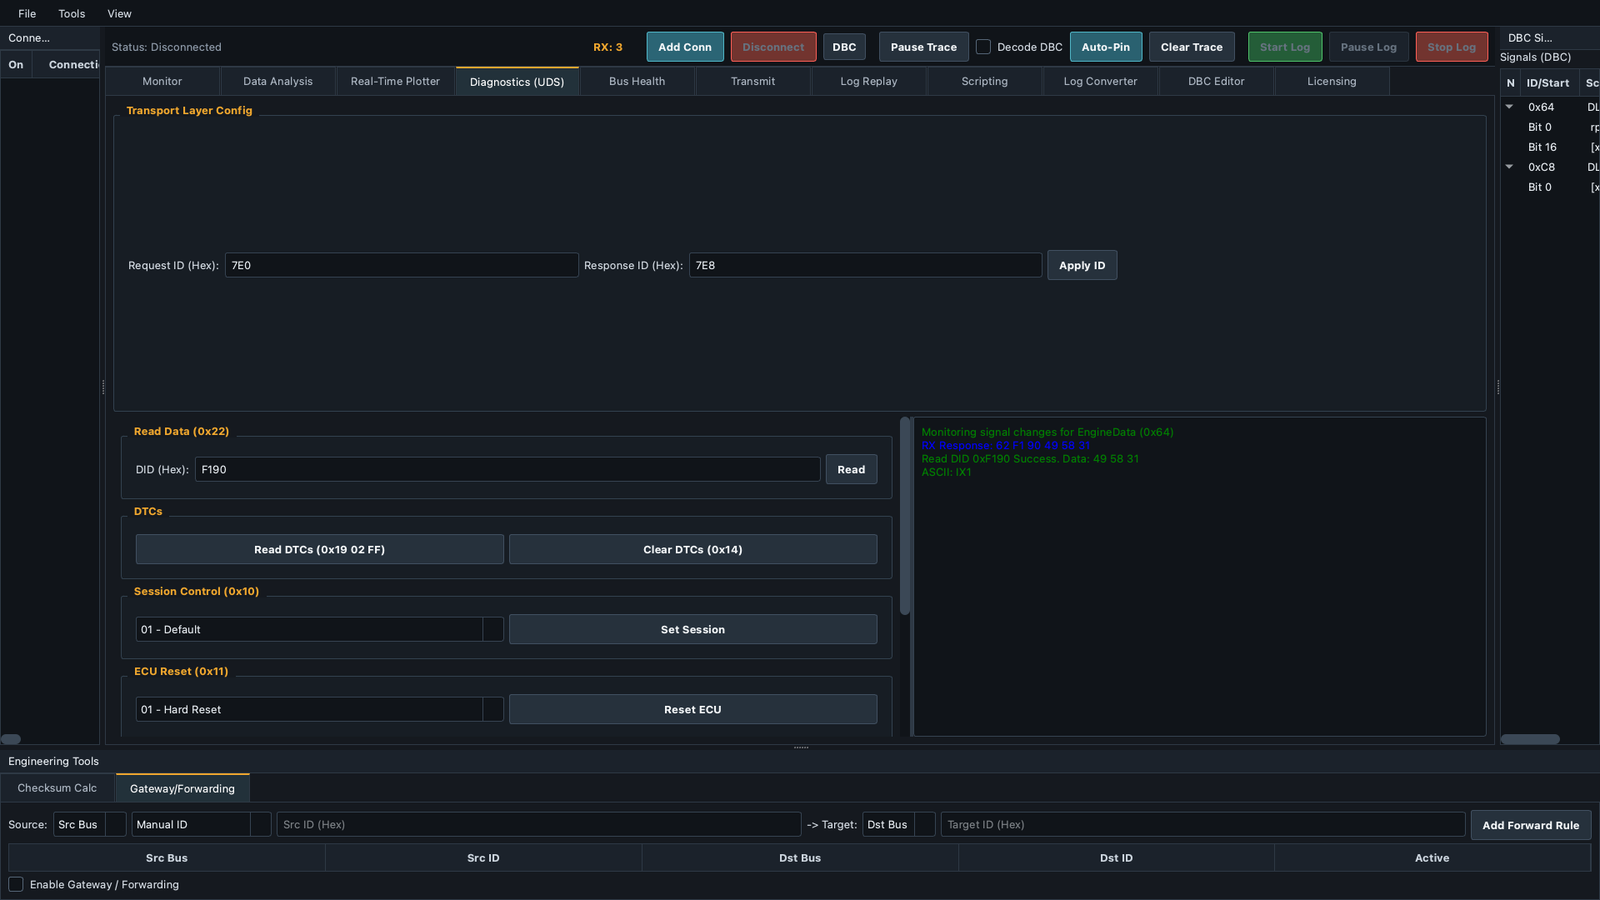Collapse the 0x64 signal tree node
Viewport: 1600px width, 900px height.
(x=1510, y=107)
